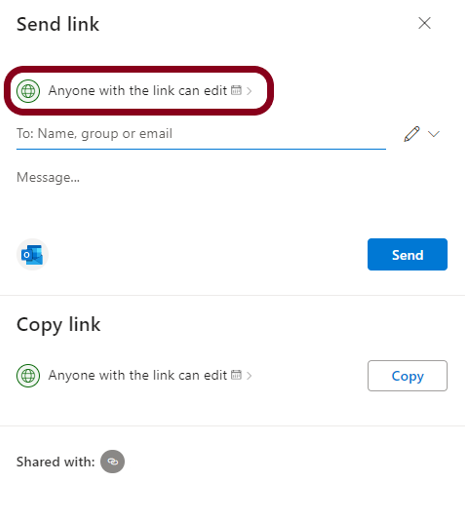Click the calendar expiry icon in the Send link setting
465x529 pixels.
click(x=236, y=90)
